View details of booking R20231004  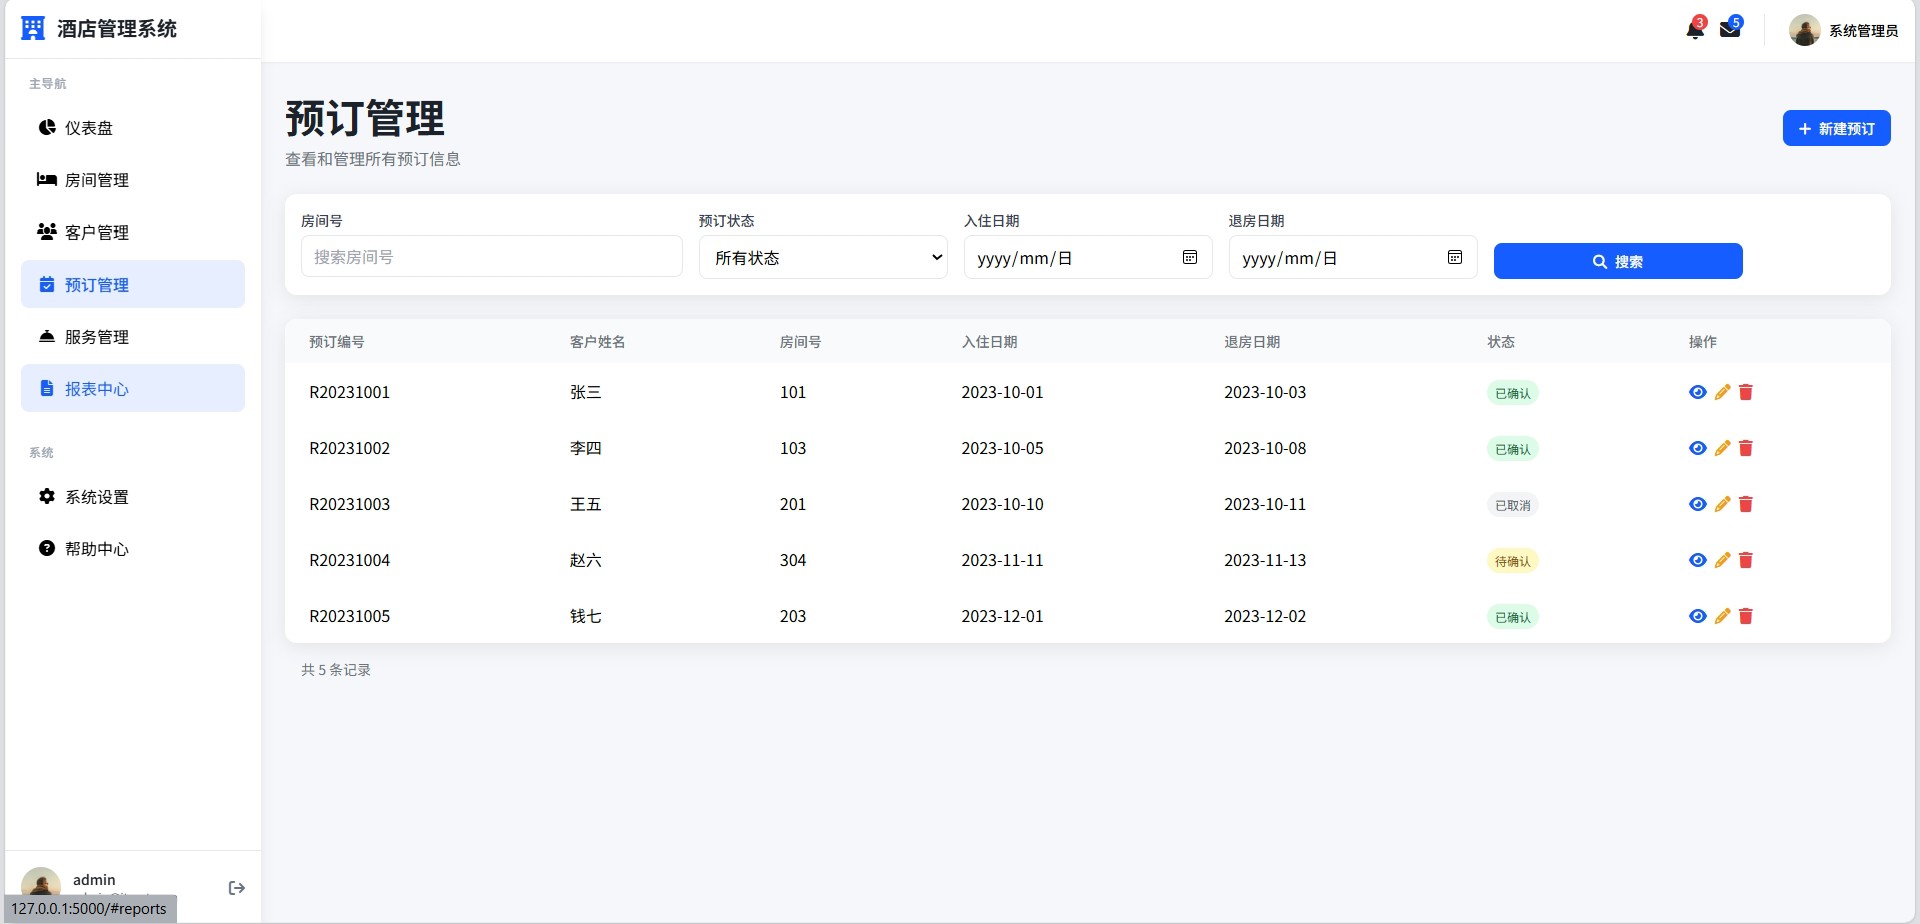[x=1698, y=560]
